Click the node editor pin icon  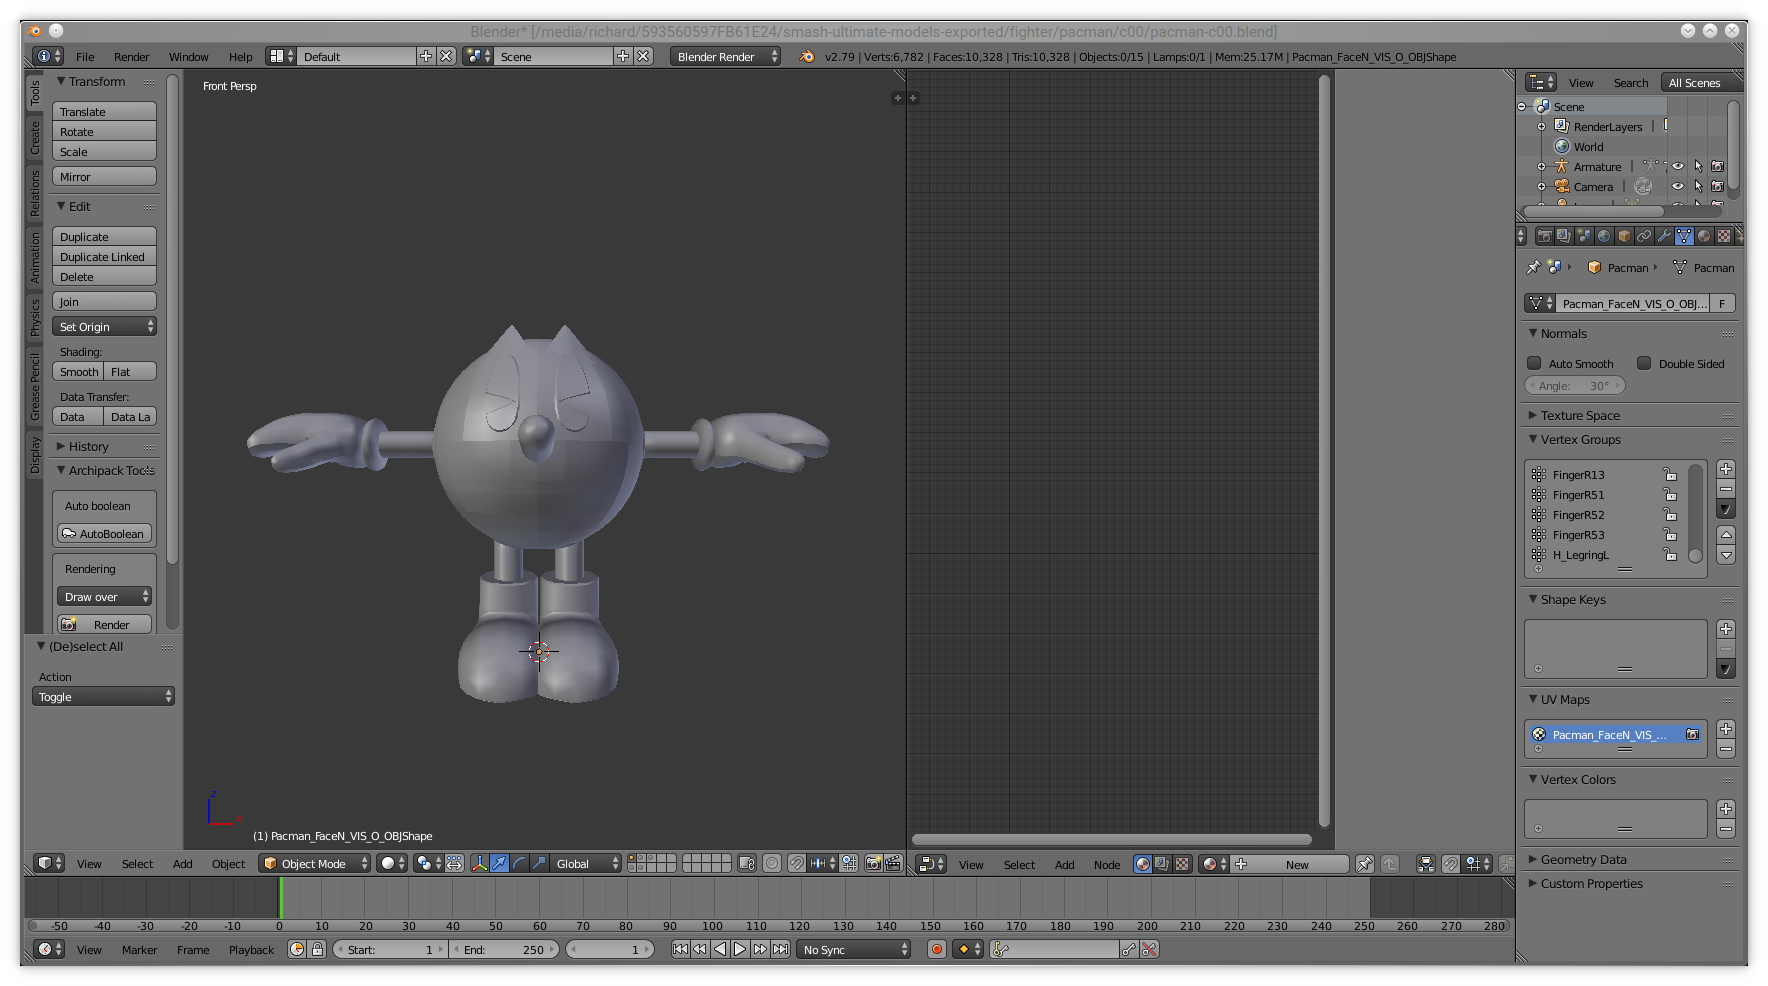[1364, 864]
